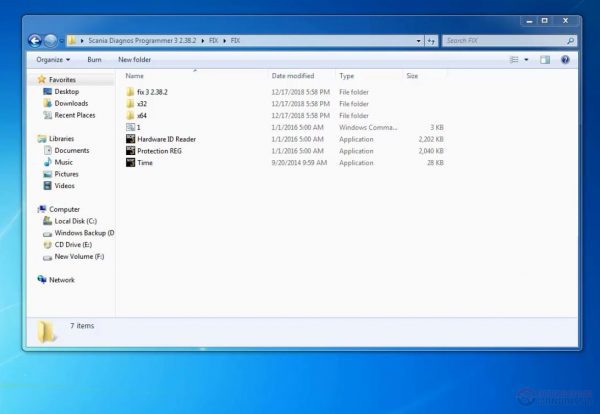Viewport: 600px width, 414px height.
Task: Select Computer in navigation pane
Action: [x=64, y=209]
